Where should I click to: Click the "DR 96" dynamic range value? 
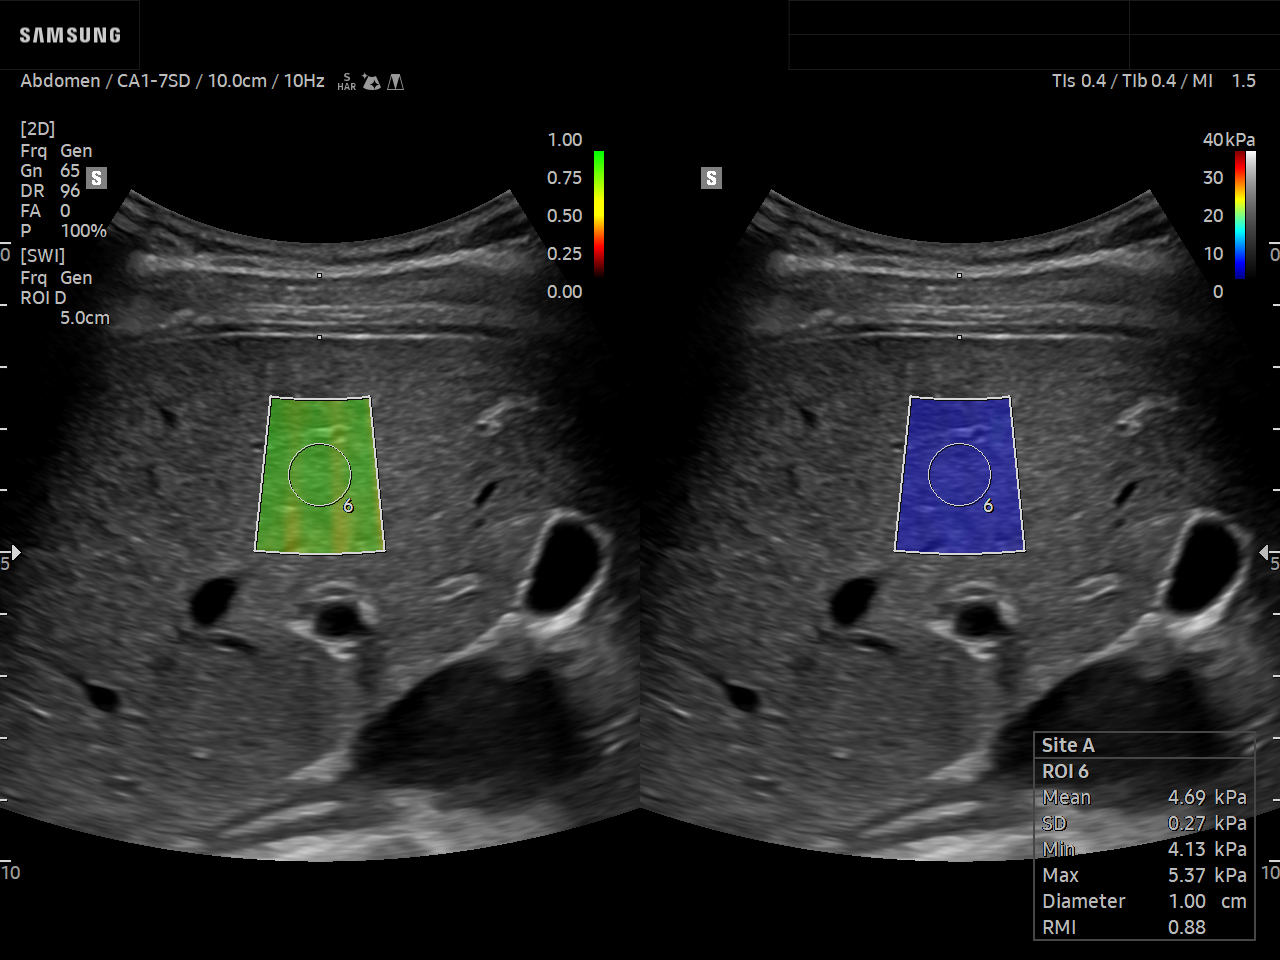pos(50,191)
